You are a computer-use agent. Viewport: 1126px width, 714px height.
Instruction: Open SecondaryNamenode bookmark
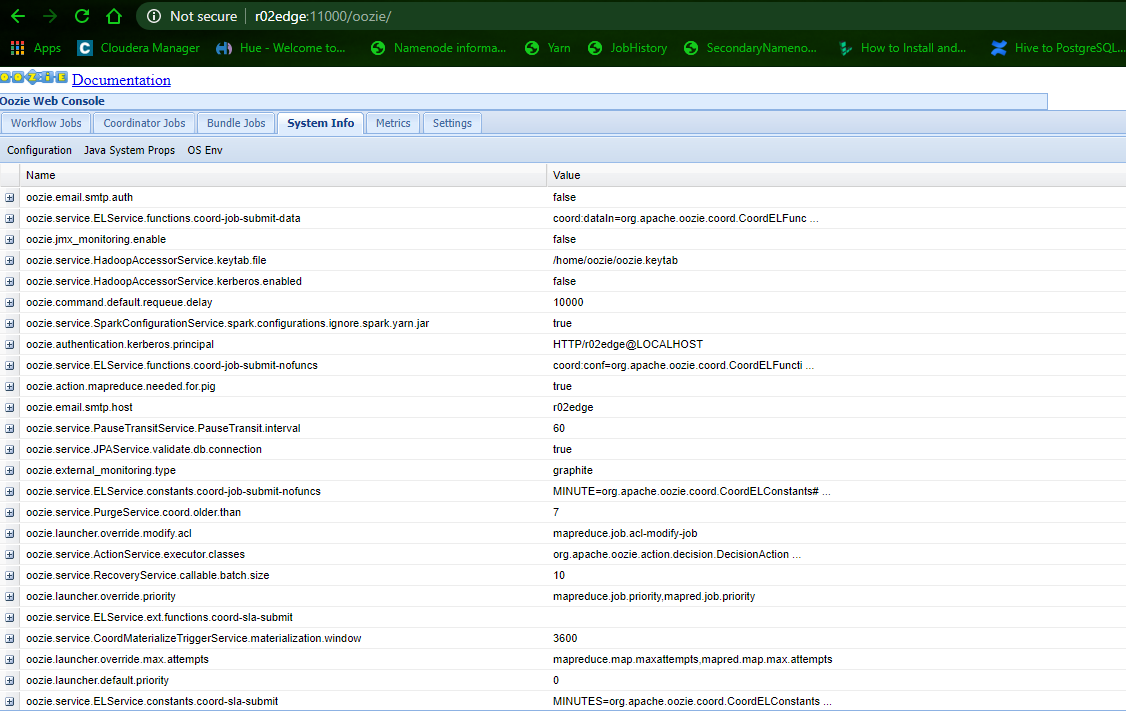pos(750,48)
